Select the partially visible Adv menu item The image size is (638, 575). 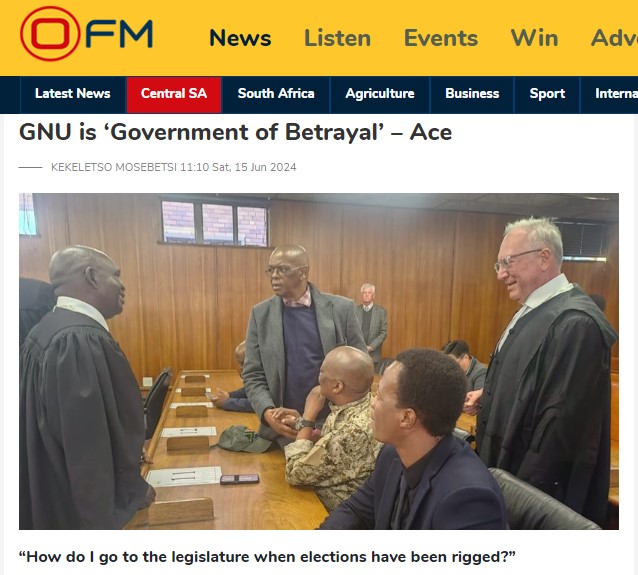pos(614,38)
